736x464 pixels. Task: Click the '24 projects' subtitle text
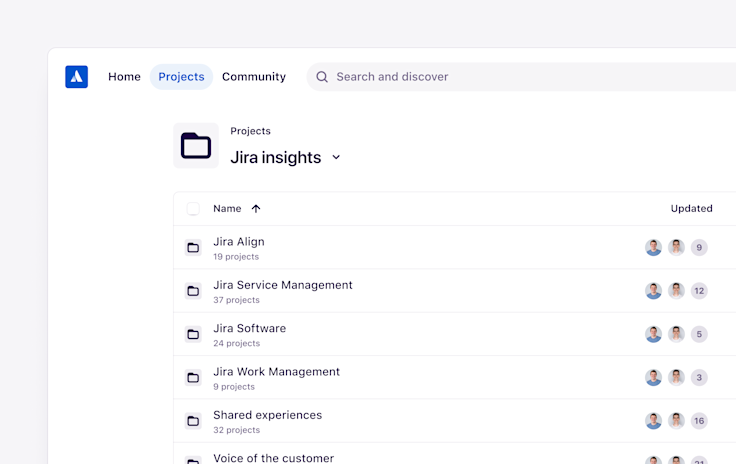[237, 343]
